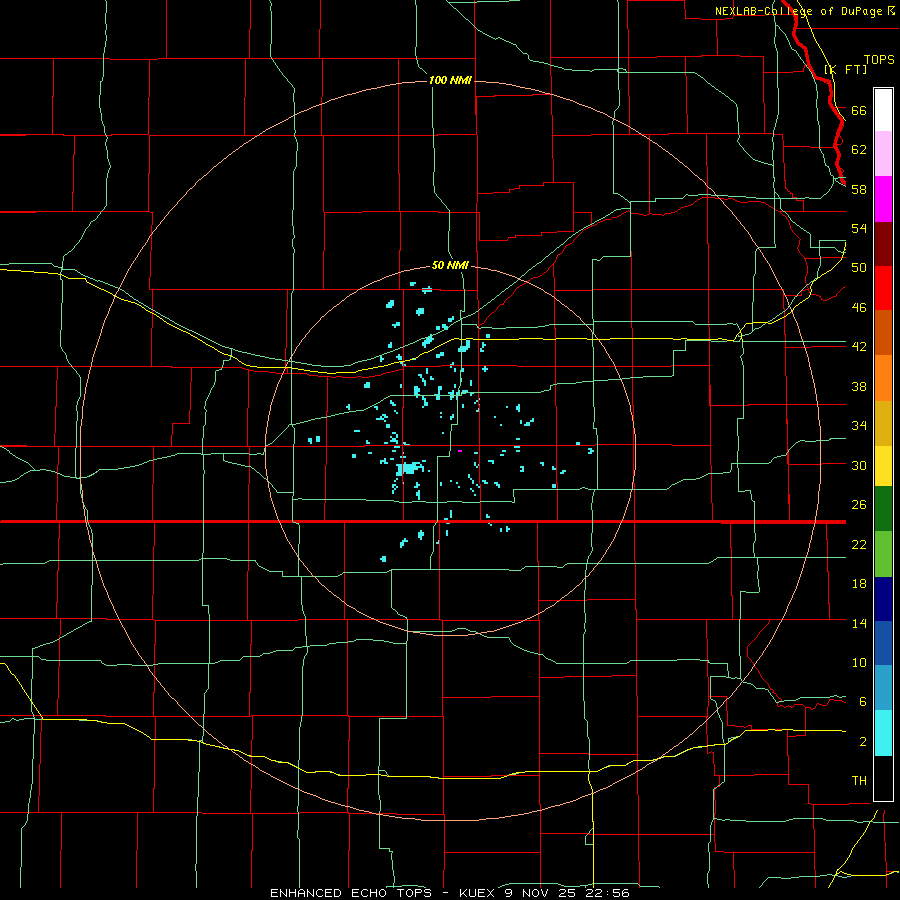Image resolution: width=900 pixels, height=900 pixels.
Task: Click the 'ENHANCED ECHO TOPS' caption text
Action: tap(351, 893)
